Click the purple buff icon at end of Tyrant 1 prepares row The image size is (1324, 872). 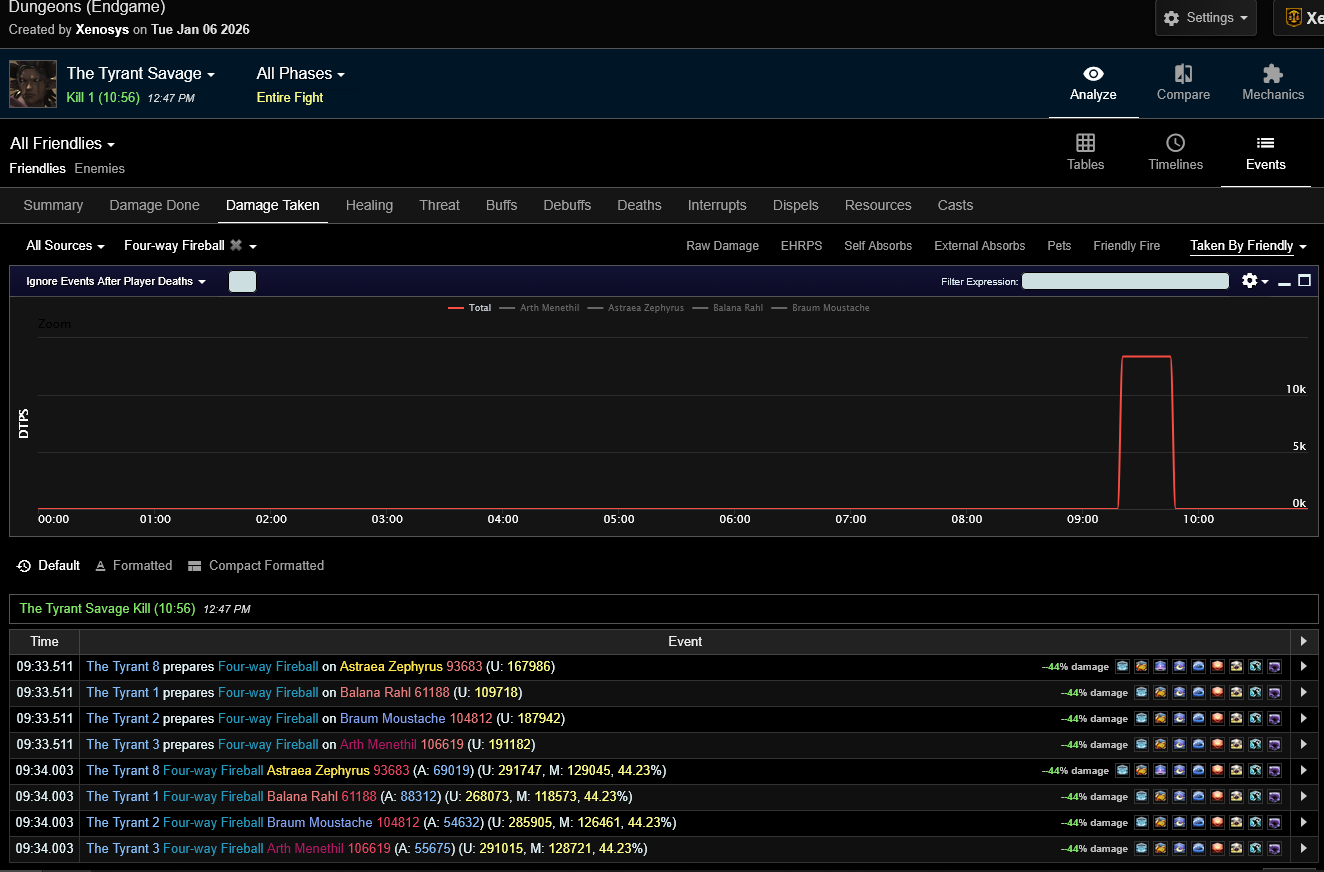[1274, 693]
